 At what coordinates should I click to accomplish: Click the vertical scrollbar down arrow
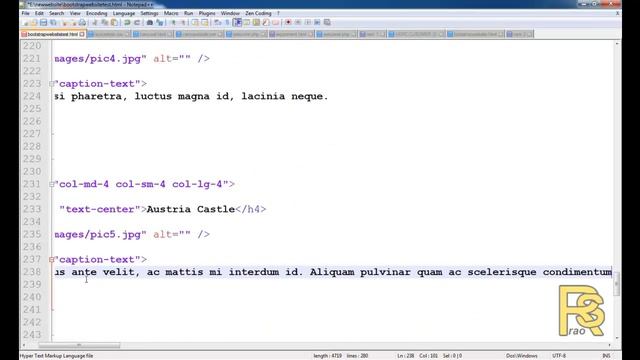[617, 338]
